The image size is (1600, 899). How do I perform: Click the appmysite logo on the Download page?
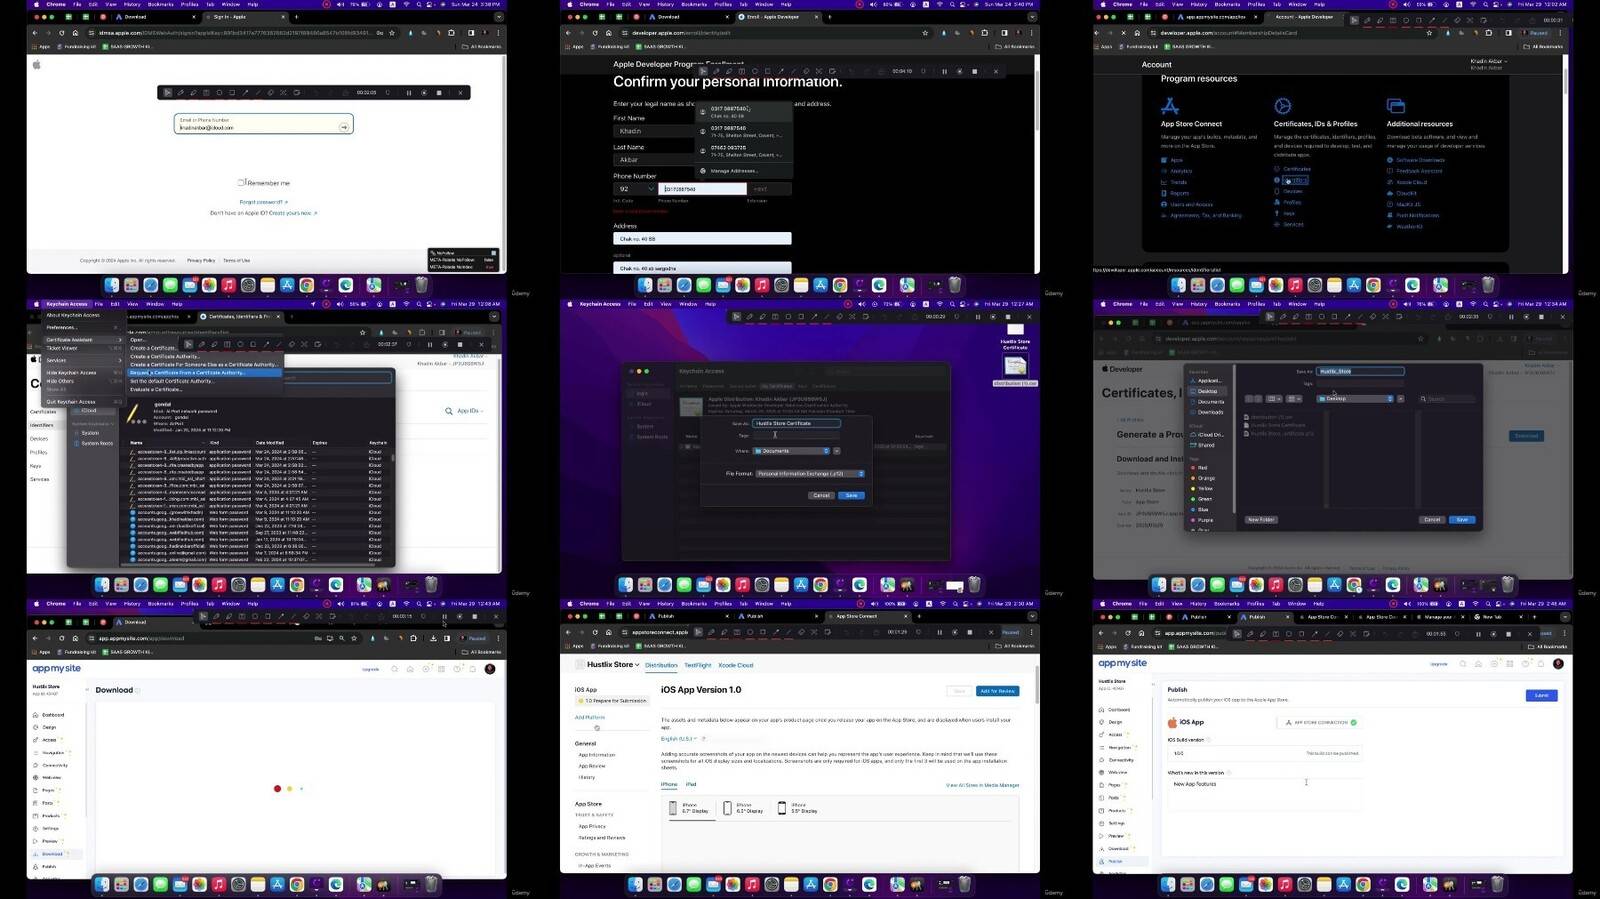57,669
